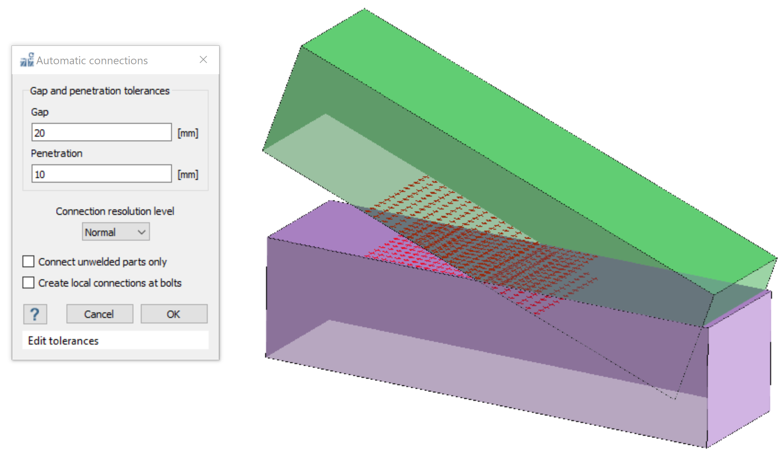The width and height of the screenshot is (782, 460).
Task: Click the Gap and penetration tolerances group label
Action: (x=99, y=91)
